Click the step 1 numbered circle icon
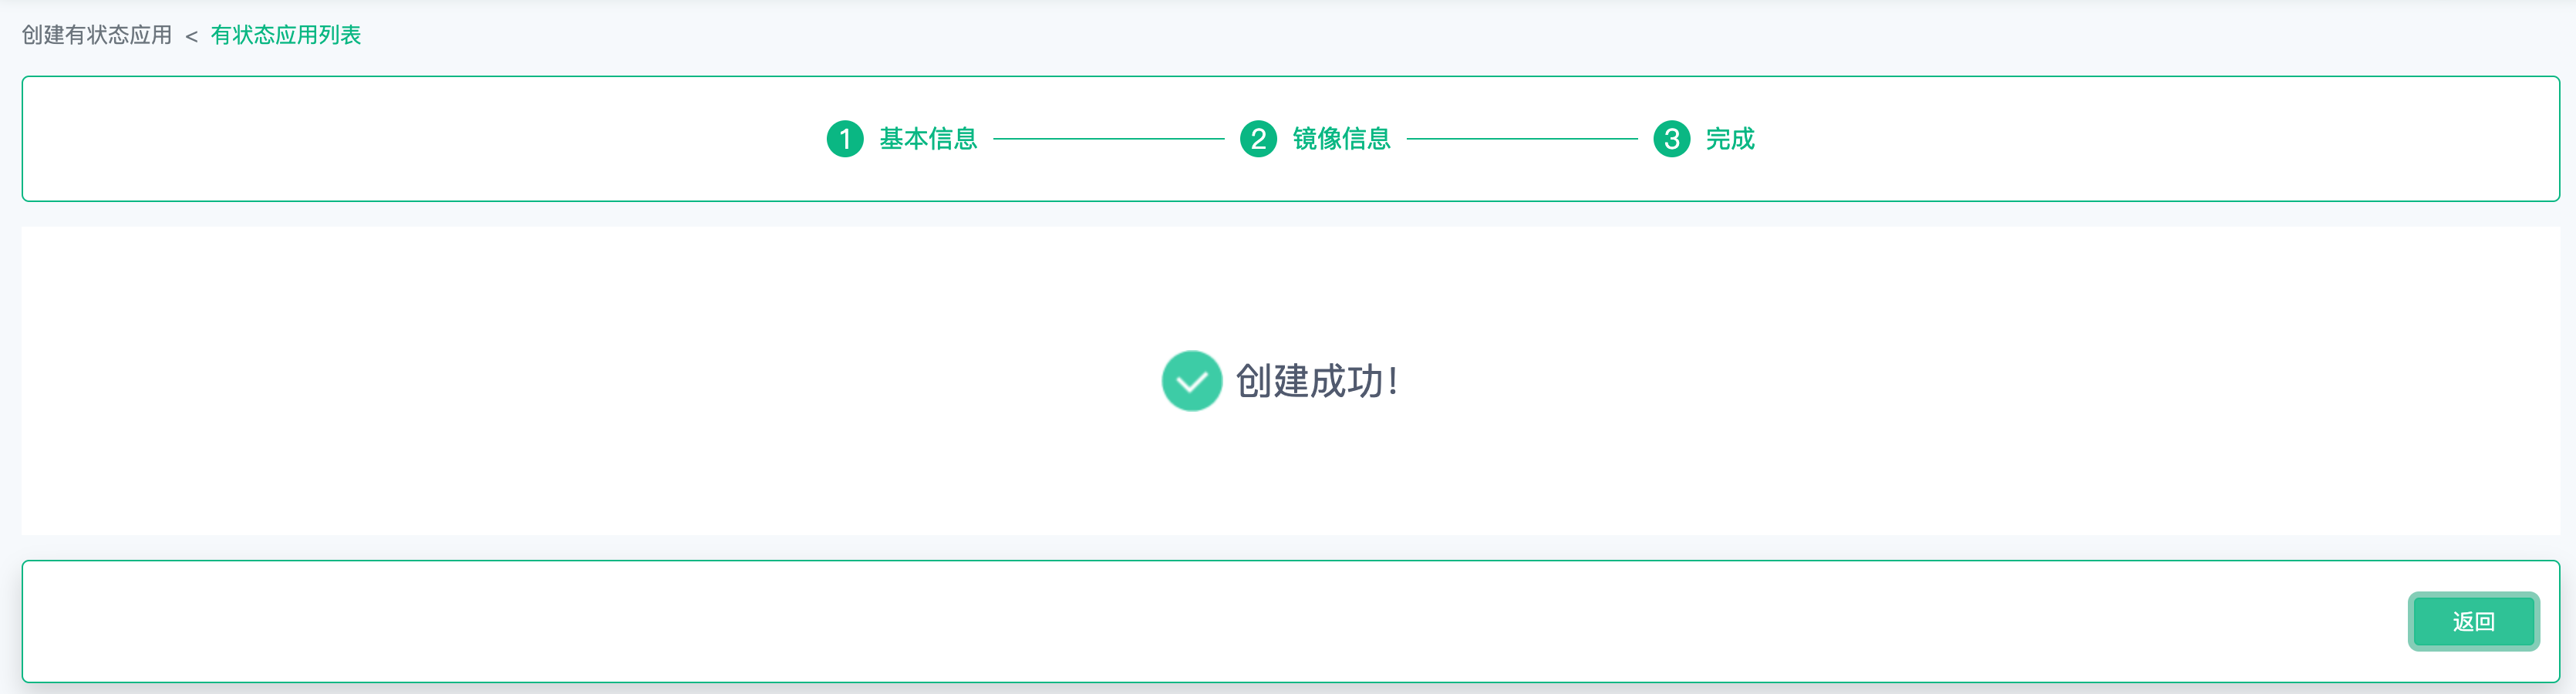Image resolution: width=2576 pixels, height=694 pixels. pyautogui.click(x=845, y=139)
